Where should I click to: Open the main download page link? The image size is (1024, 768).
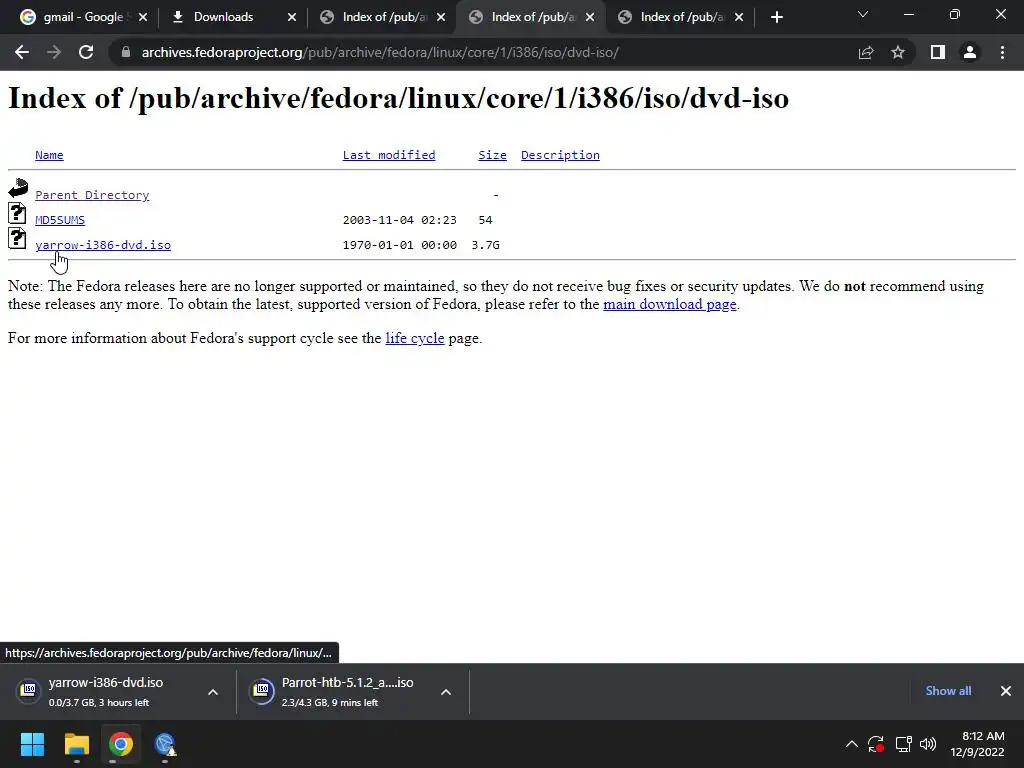pyautogui.click(x=669, y=304)
